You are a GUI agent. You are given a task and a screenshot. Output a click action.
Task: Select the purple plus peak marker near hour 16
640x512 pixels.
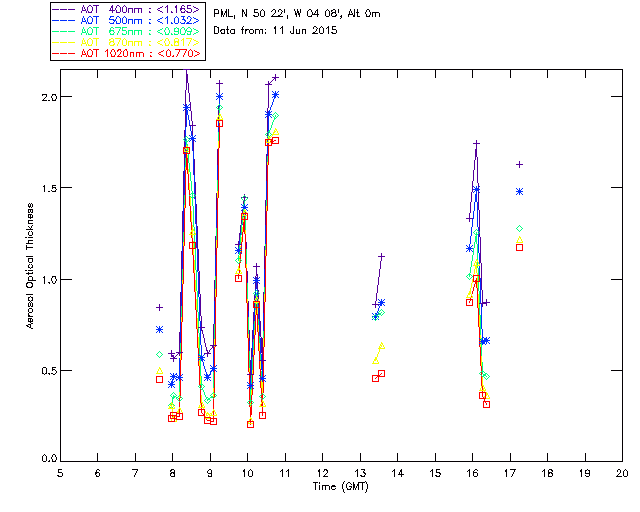coord(476,143)
